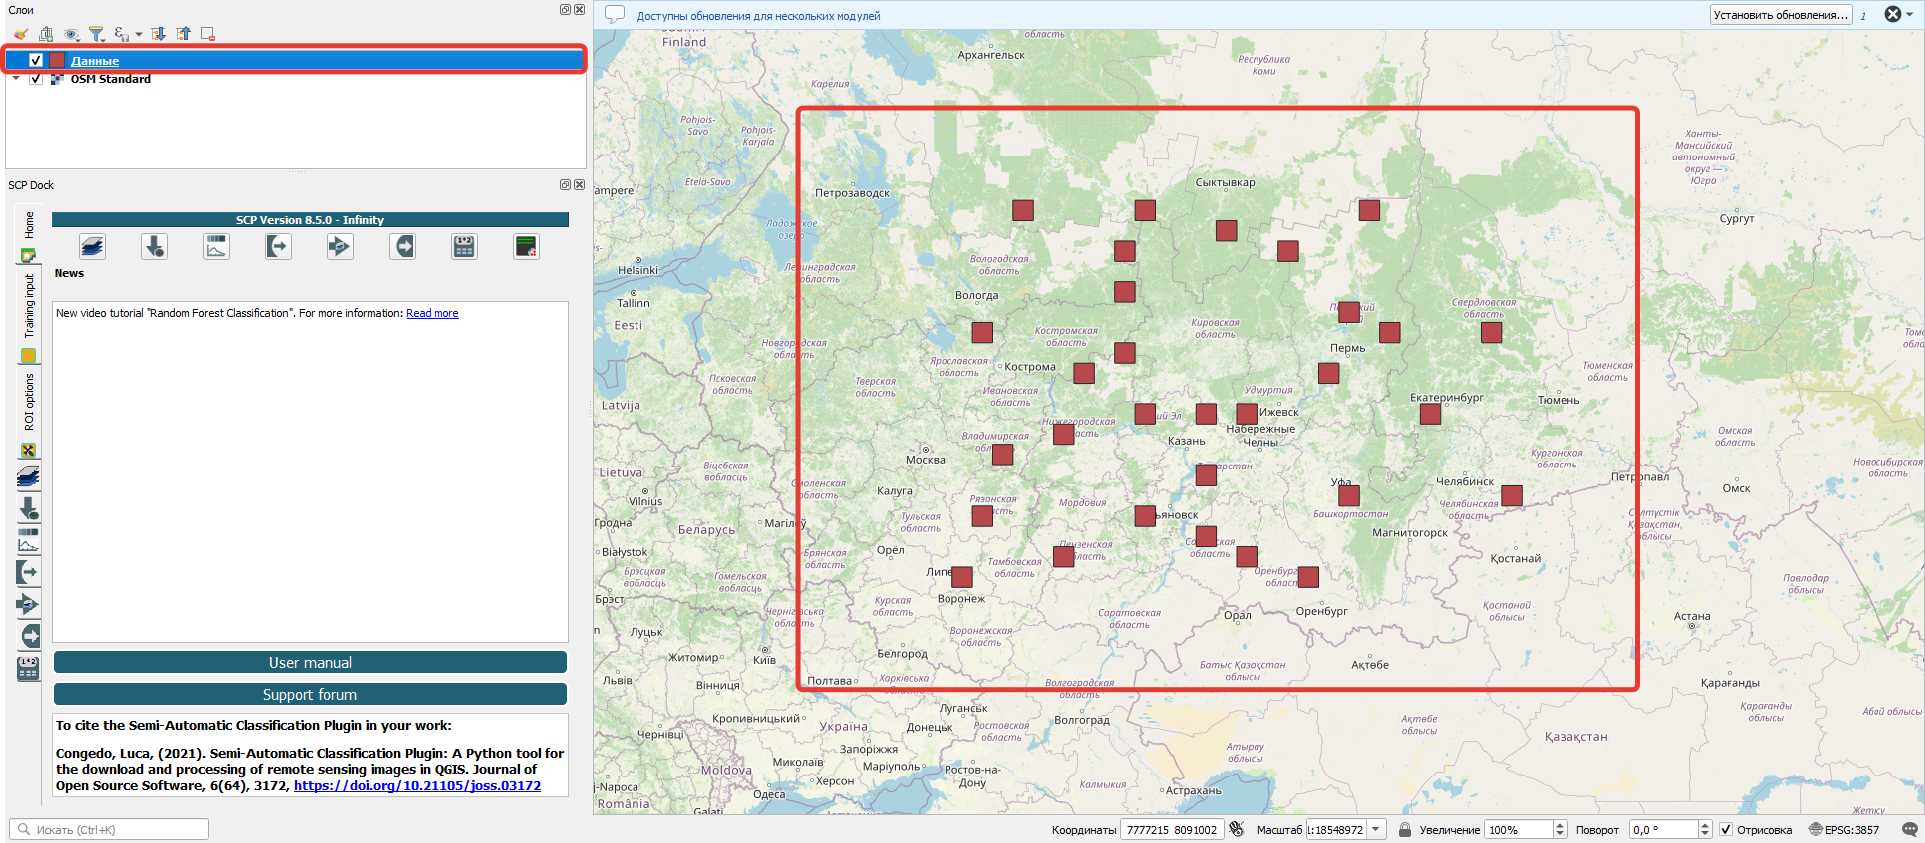
Task: Open the layer styling panel brush icon
Action: (x=20, y=34)
